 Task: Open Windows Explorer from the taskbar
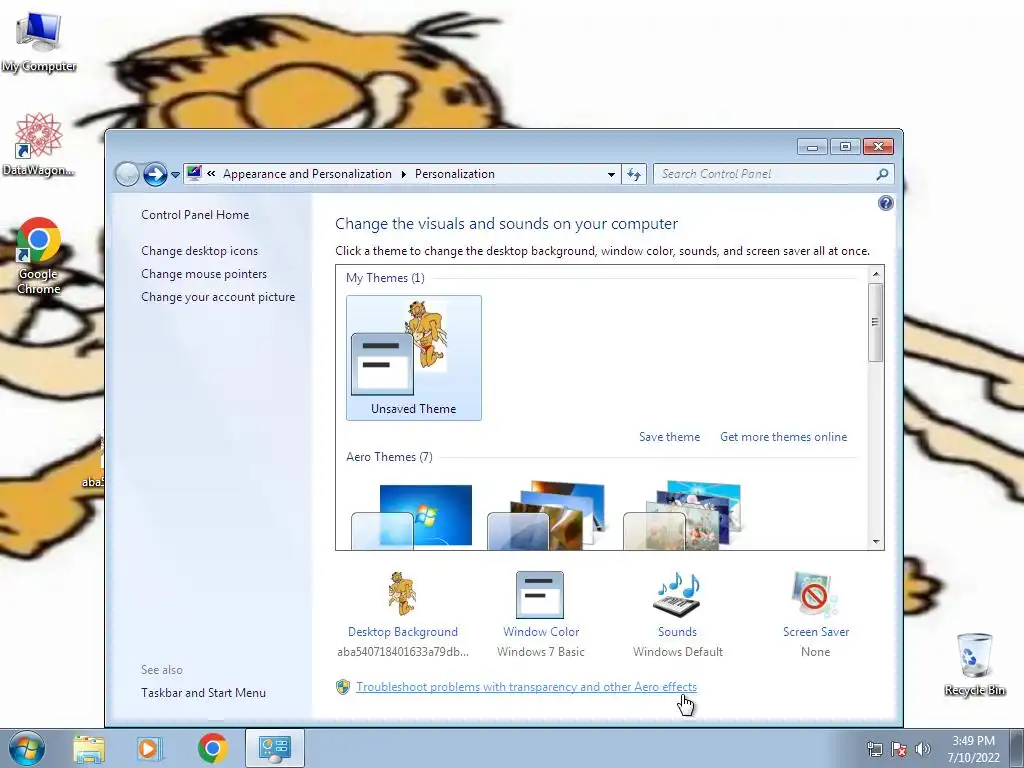[x=89, y=748]
